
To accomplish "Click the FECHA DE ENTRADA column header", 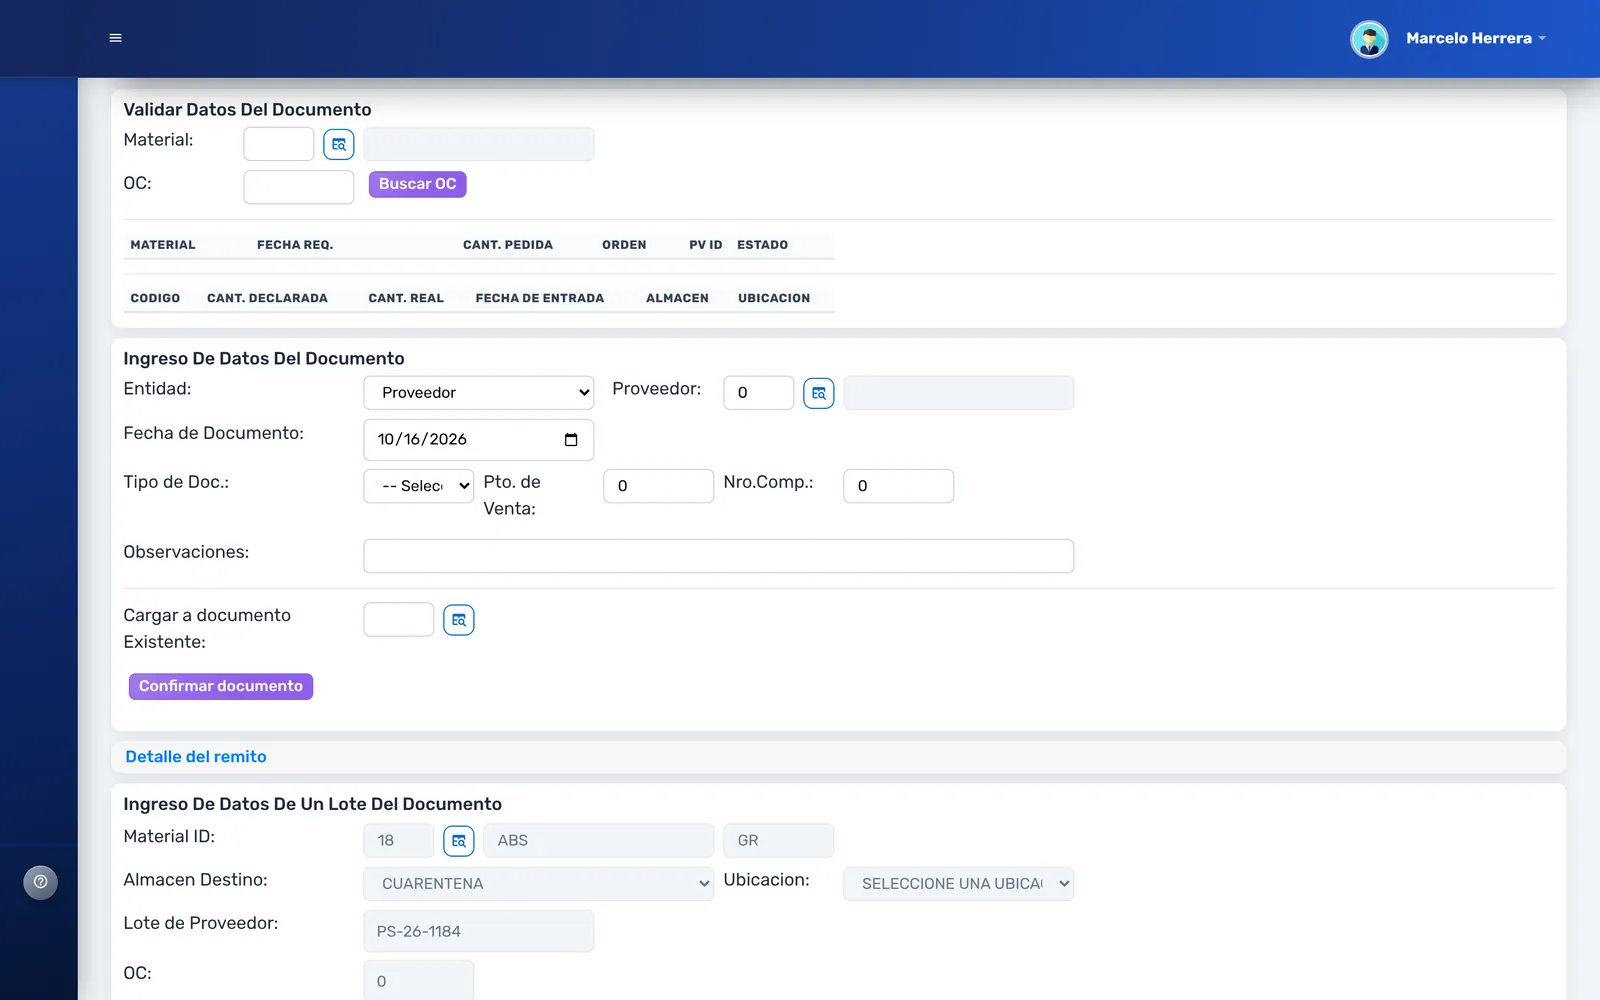I will tap(540, 298).
